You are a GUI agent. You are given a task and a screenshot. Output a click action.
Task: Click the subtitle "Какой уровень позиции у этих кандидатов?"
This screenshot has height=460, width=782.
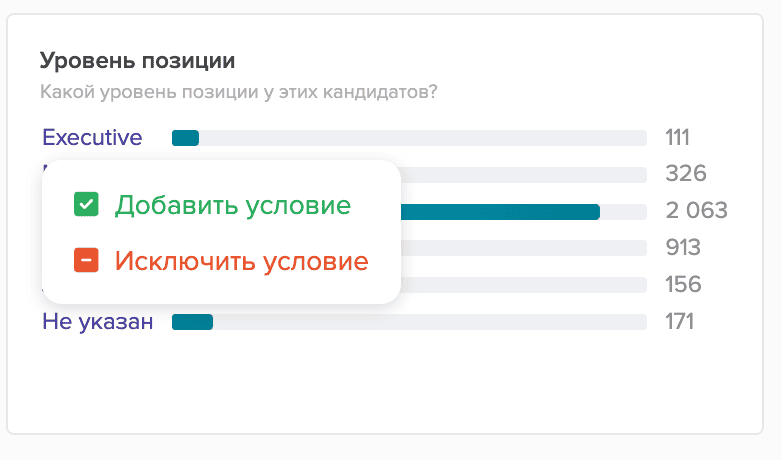[239, 93]
